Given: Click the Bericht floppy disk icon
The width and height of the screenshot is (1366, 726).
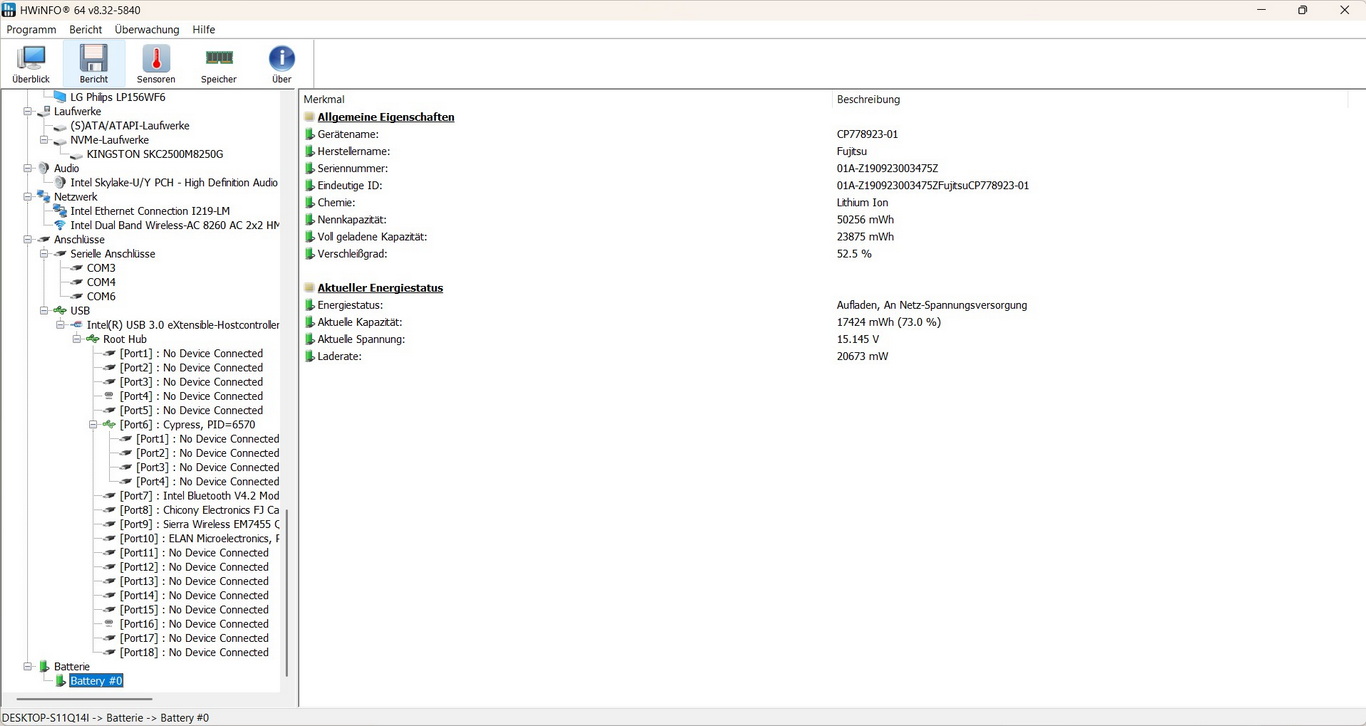Looking at the screenshot, I should [94, 60].
